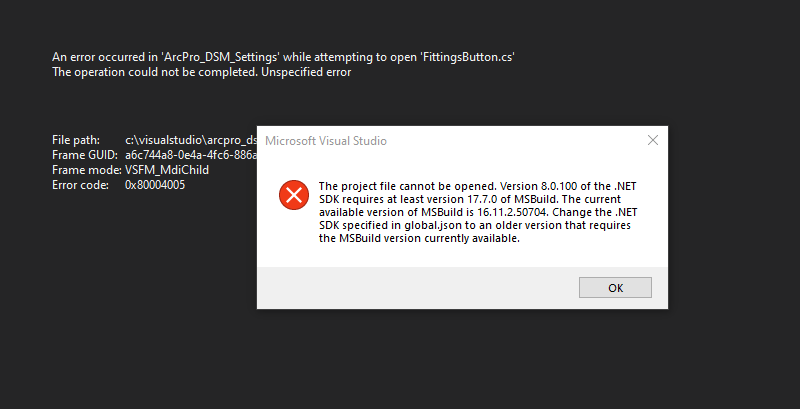
Task: Click the 'File path:' label
Action: pos(76,140)
